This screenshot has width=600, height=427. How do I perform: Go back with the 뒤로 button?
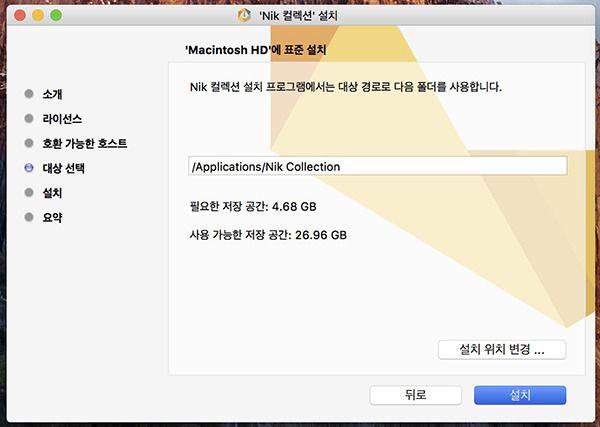pyautogui.click(x=416, y=395)
